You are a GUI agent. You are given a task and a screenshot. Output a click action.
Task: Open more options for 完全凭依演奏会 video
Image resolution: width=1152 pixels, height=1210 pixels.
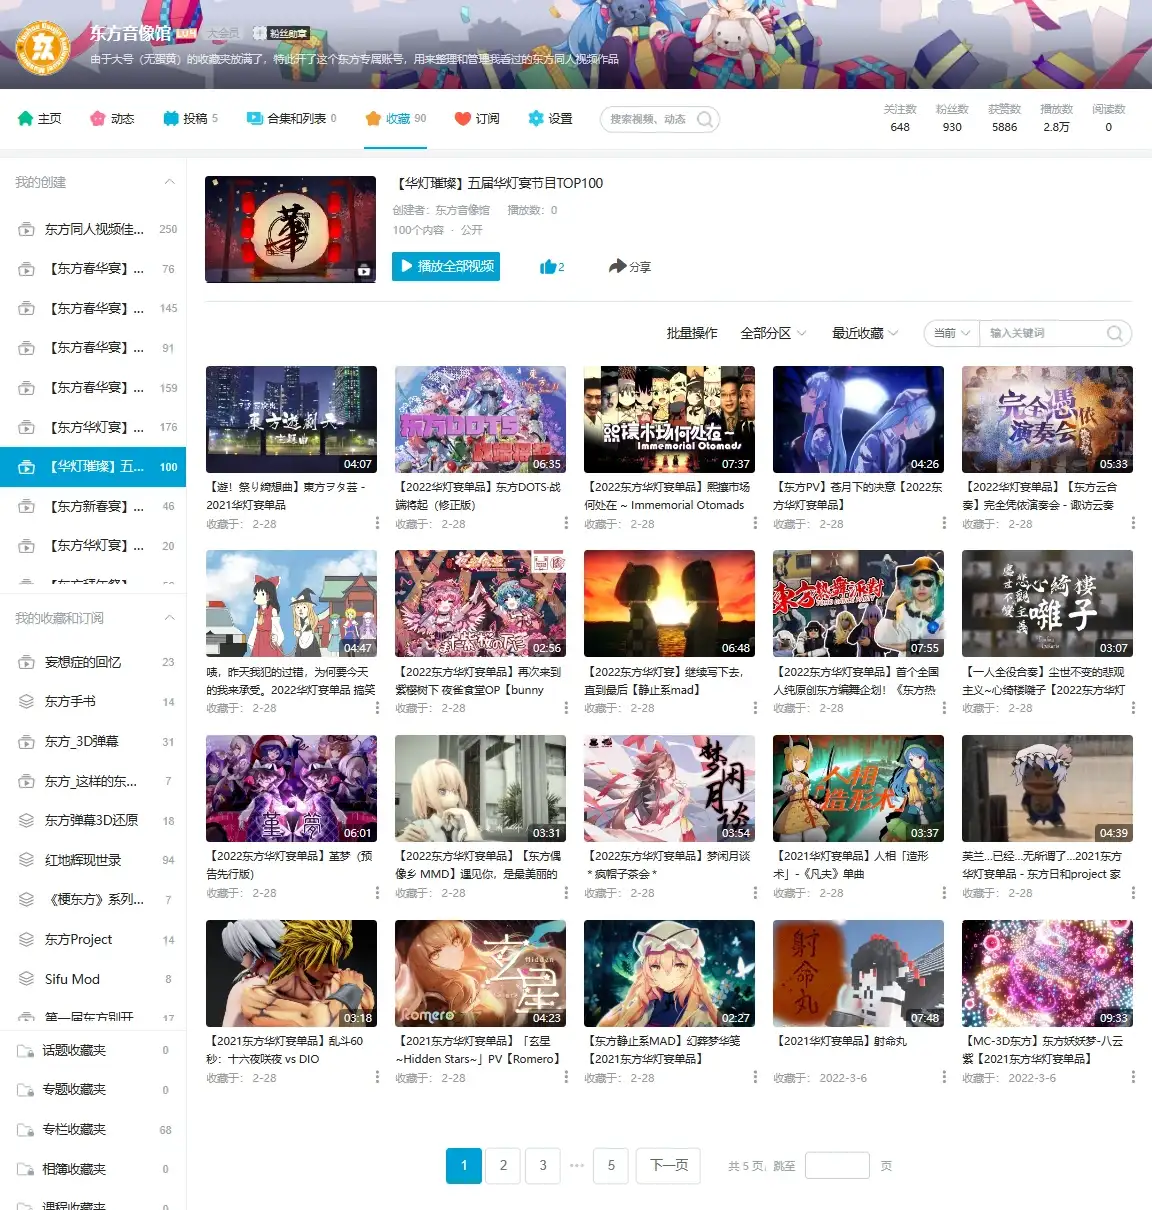(x=1132, y=523)
